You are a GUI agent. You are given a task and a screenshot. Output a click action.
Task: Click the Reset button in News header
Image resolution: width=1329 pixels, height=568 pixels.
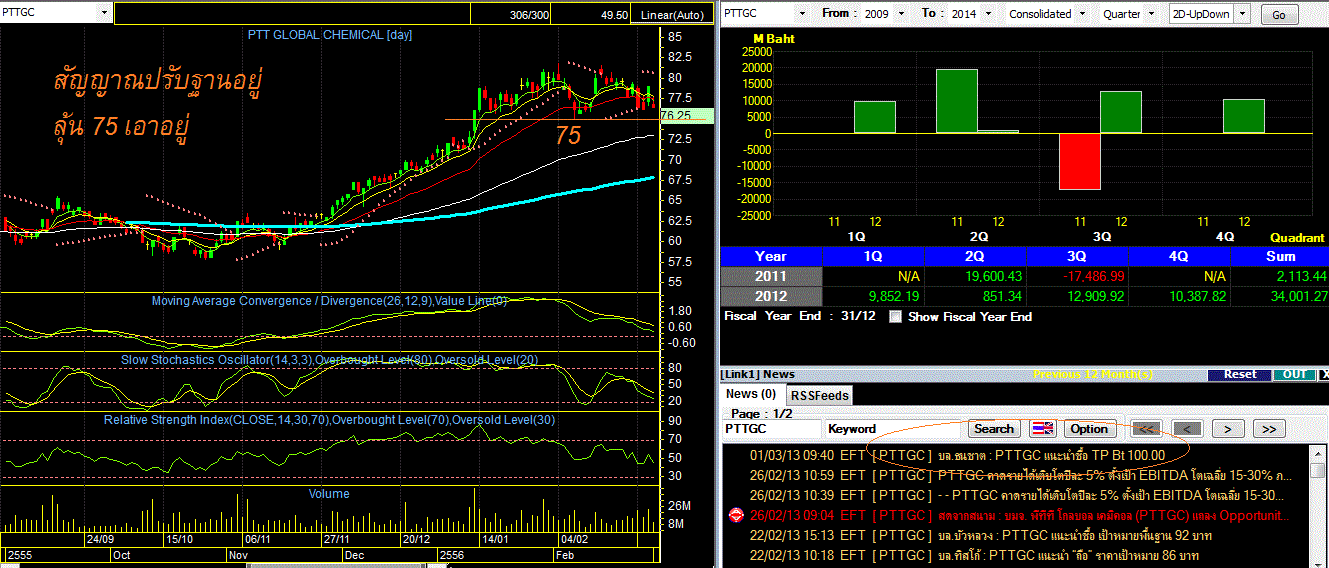tap(1239, 374)
